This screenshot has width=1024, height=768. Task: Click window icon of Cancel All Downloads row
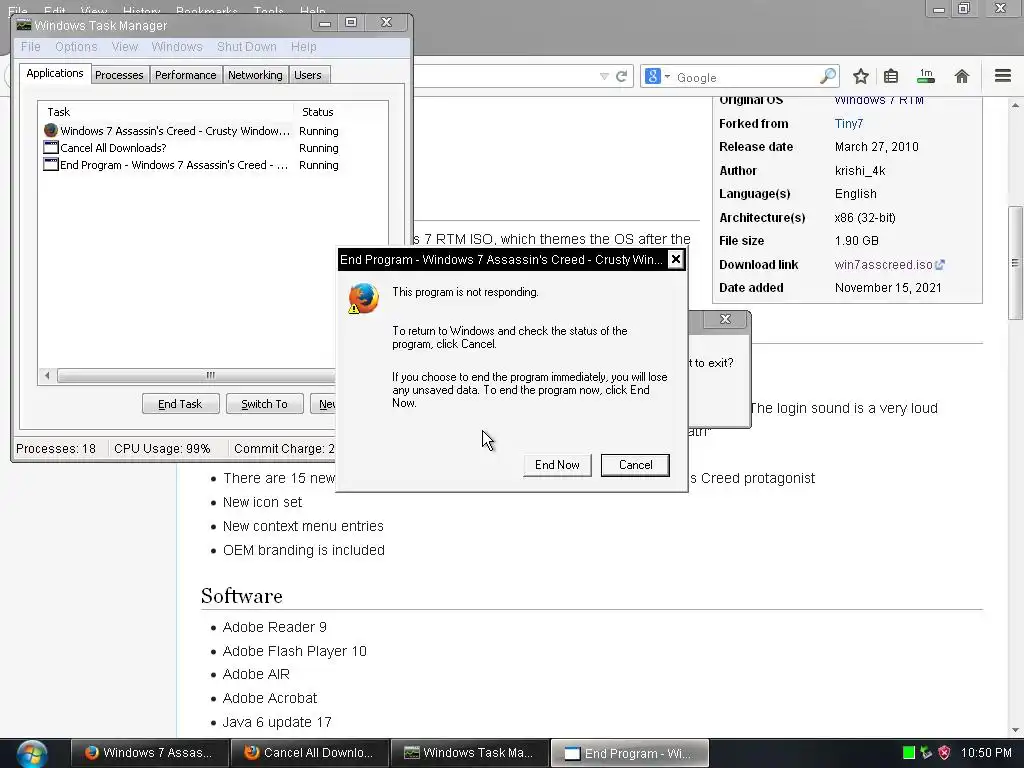pyautogui.click(x=50, y=148)
